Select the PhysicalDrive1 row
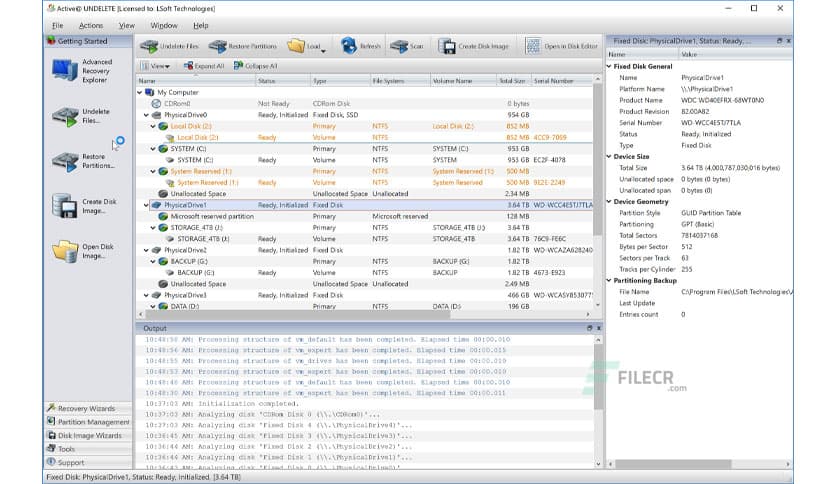The image size is (836, 484). (186, 204)
